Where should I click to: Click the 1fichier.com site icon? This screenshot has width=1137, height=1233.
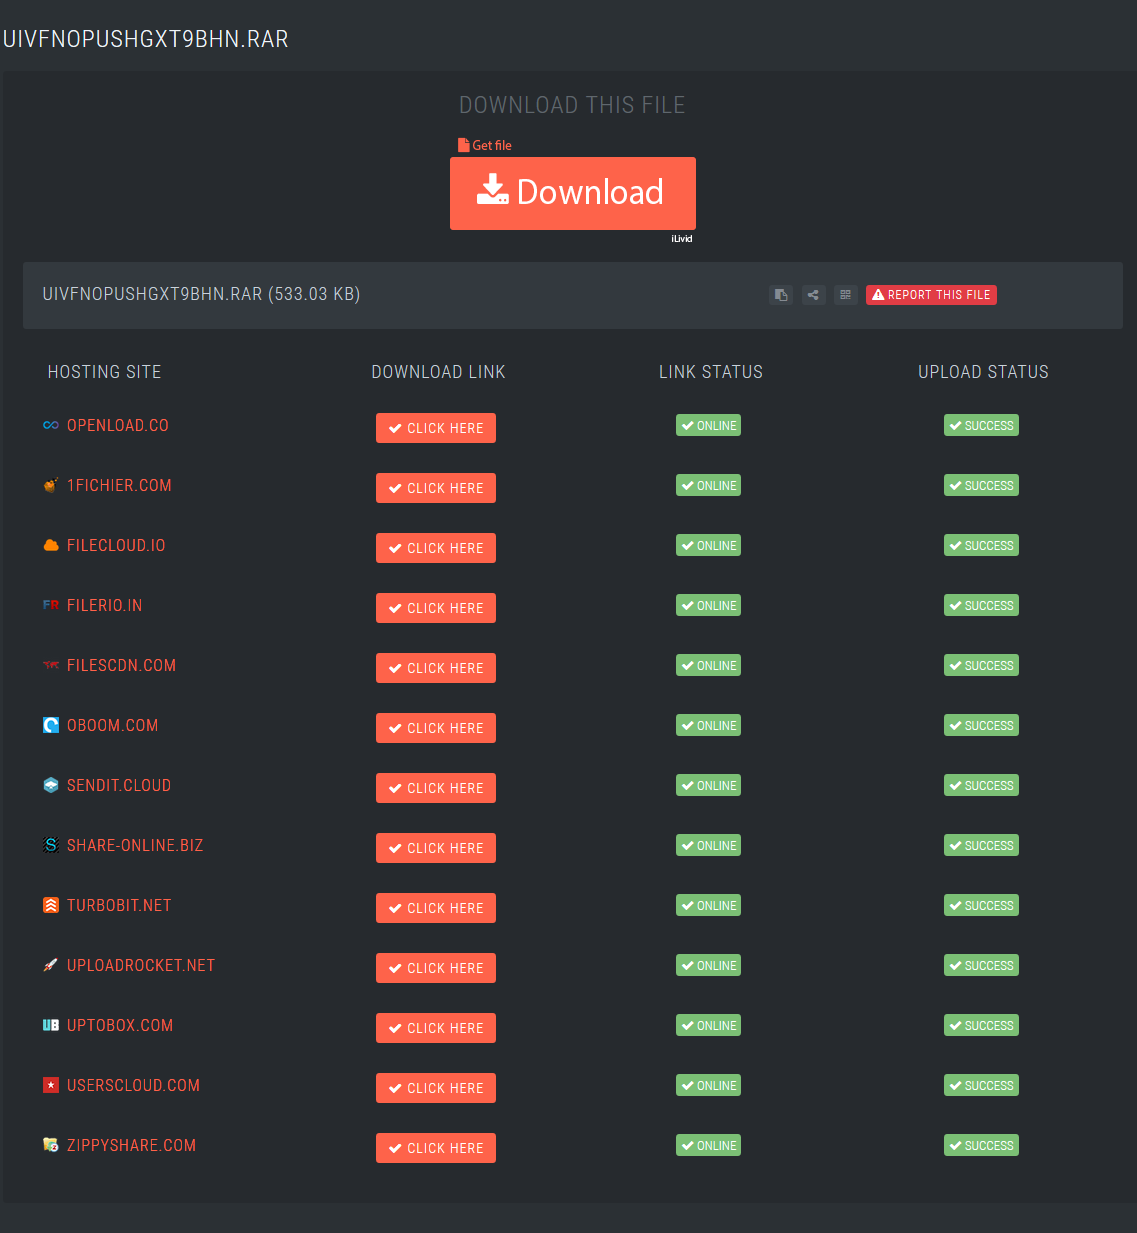coord(51,485)
